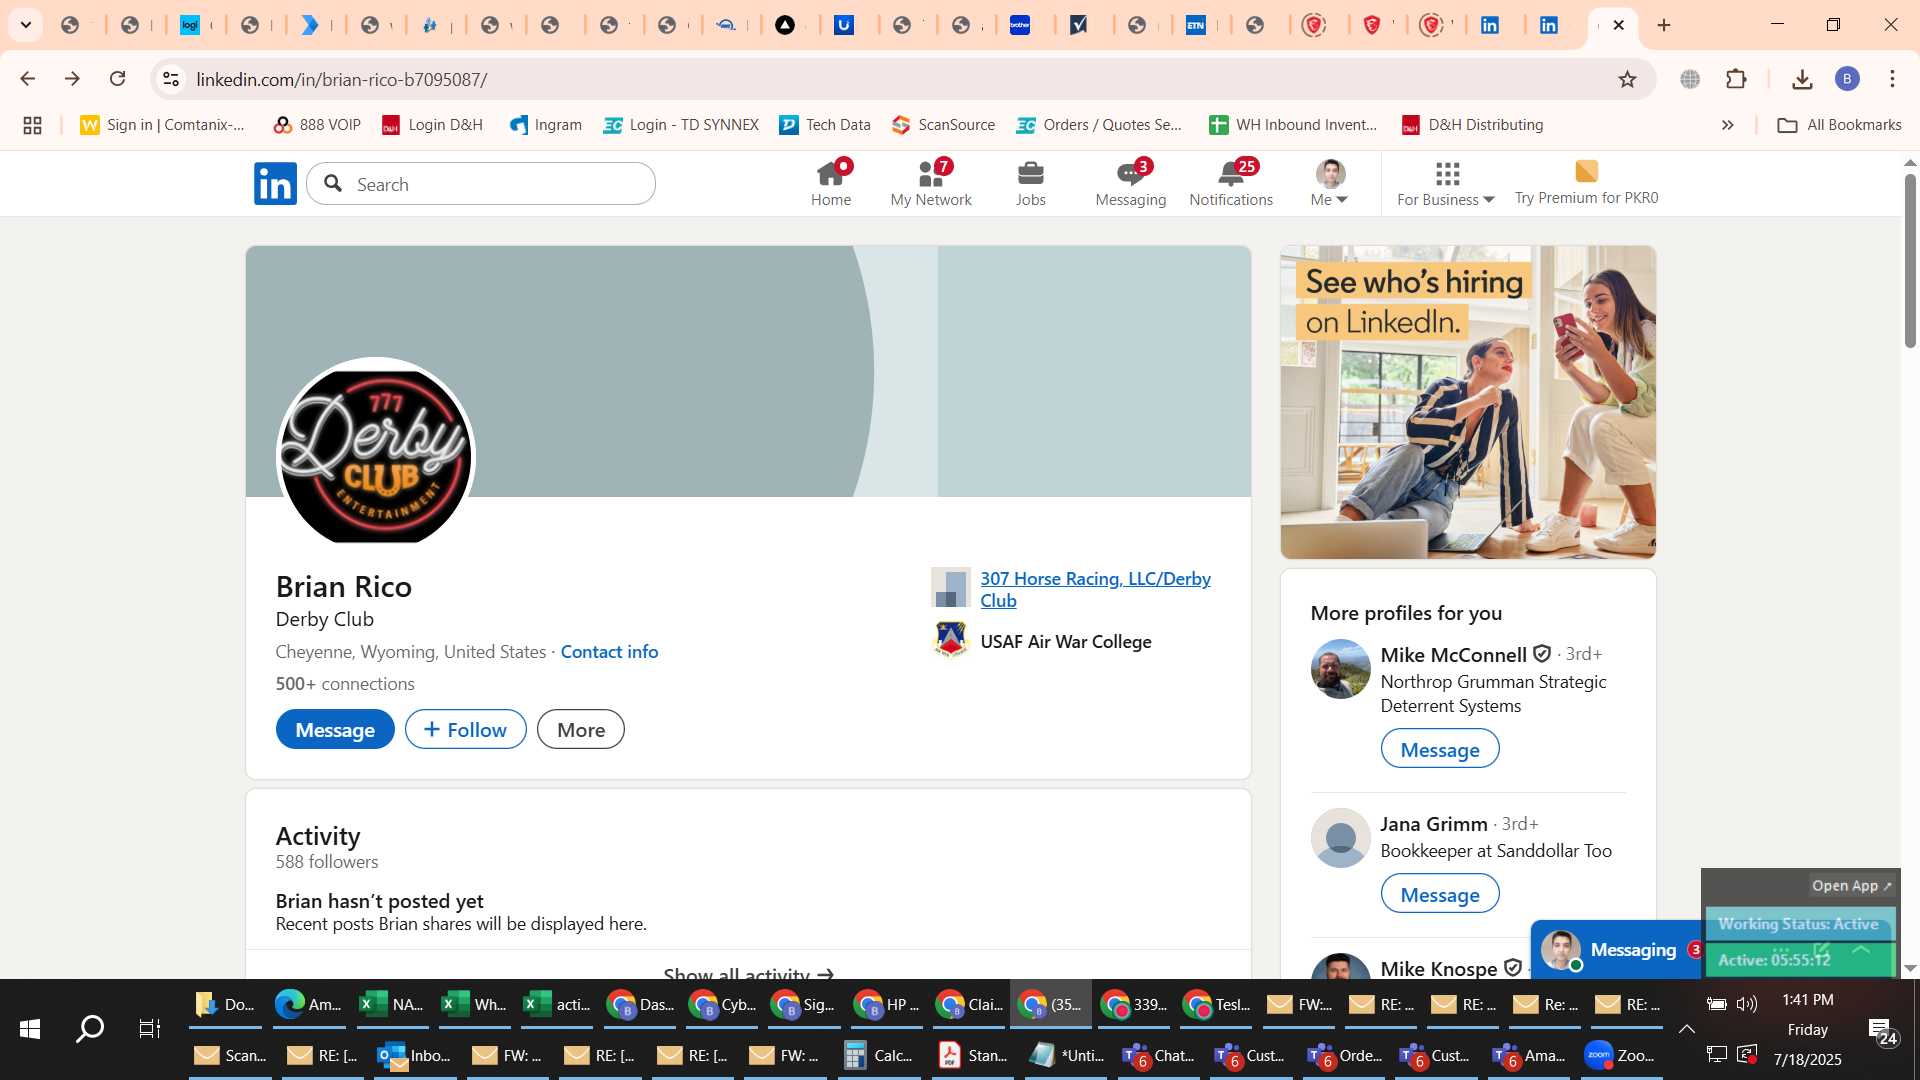Click Try Premium for PKR0 link
Image resolution: width=1920 pixels, height=1080 pixels.
click(x=1586, y=184)
